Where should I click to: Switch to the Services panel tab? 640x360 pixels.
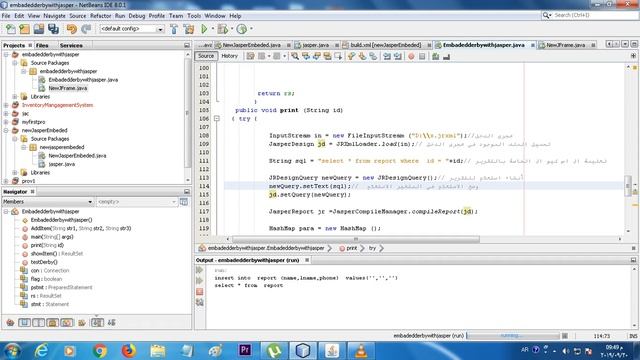click(71, 45)
